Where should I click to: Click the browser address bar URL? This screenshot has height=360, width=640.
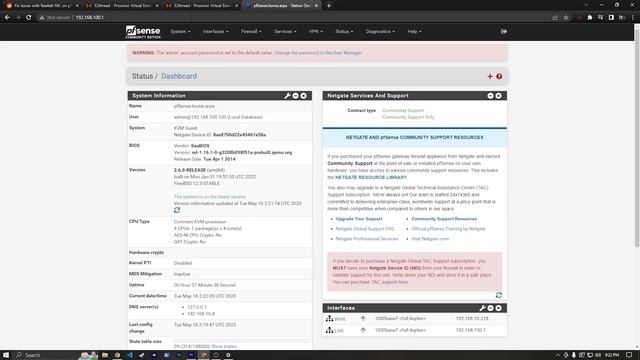[89, 18]
